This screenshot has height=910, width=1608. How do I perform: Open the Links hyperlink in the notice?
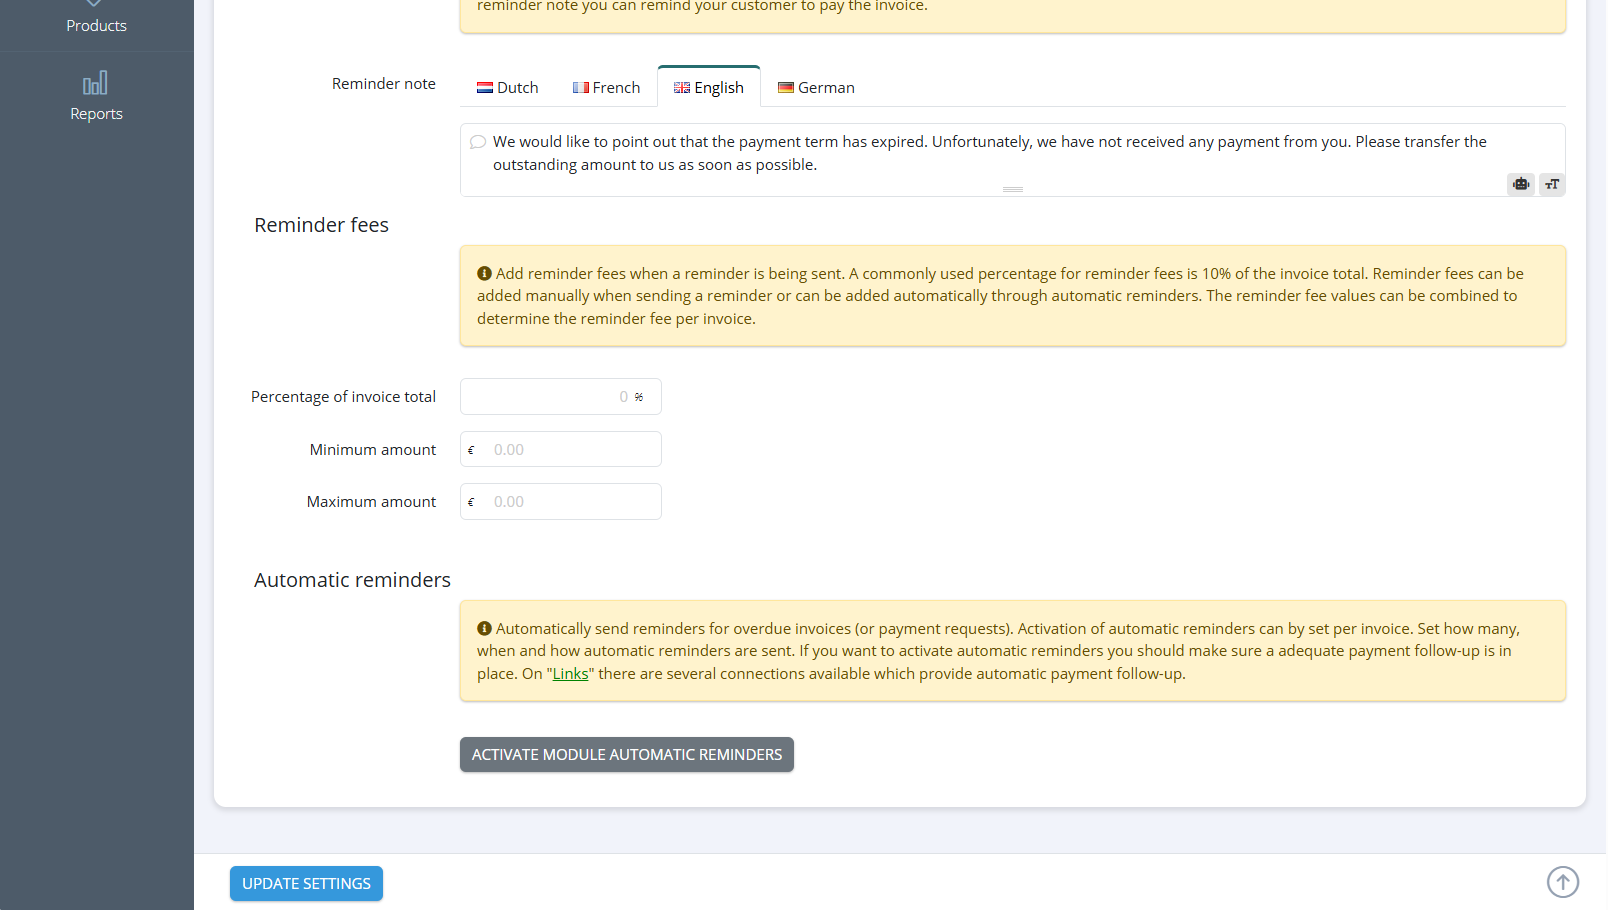[570, 674]
